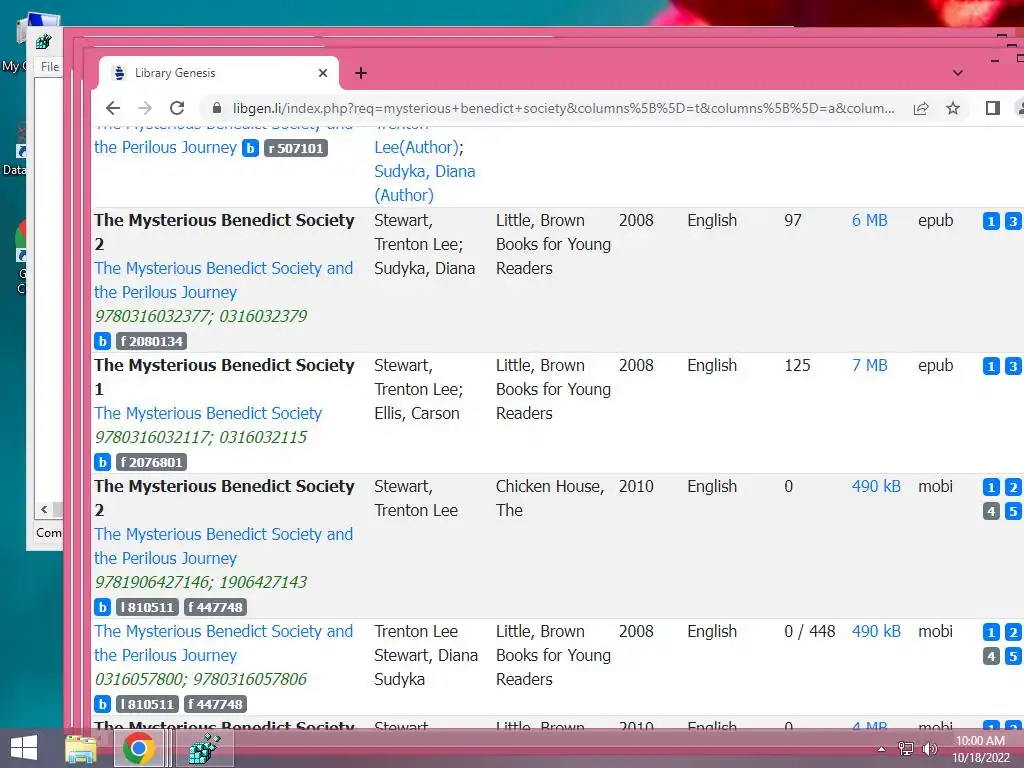The image size is (1024, 768).
Task: Expand the tab search chevron
Action: [957, 73]
